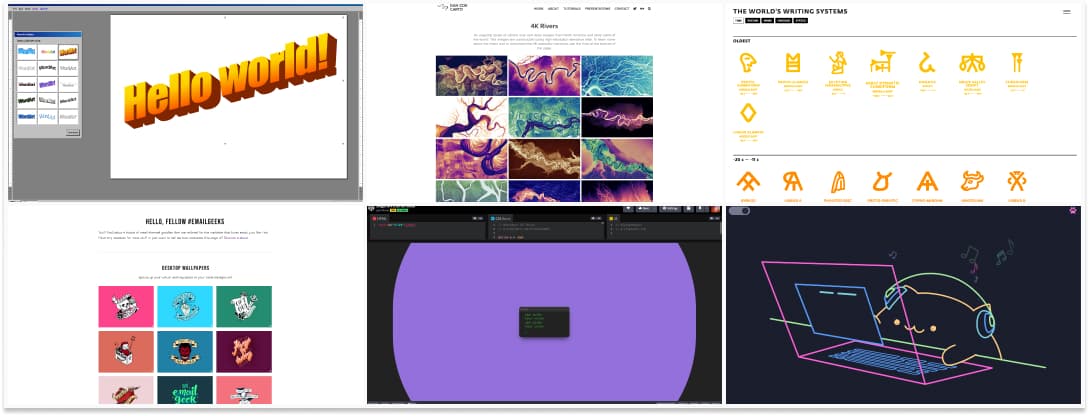Select the last black filter tag under title
This screenshot has height=416, width=1089.
[801, 20]
